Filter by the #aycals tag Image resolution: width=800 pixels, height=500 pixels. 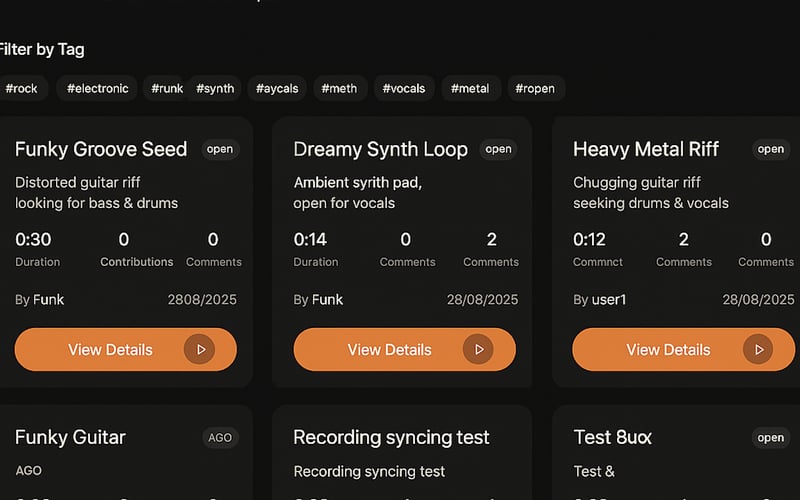277,88
